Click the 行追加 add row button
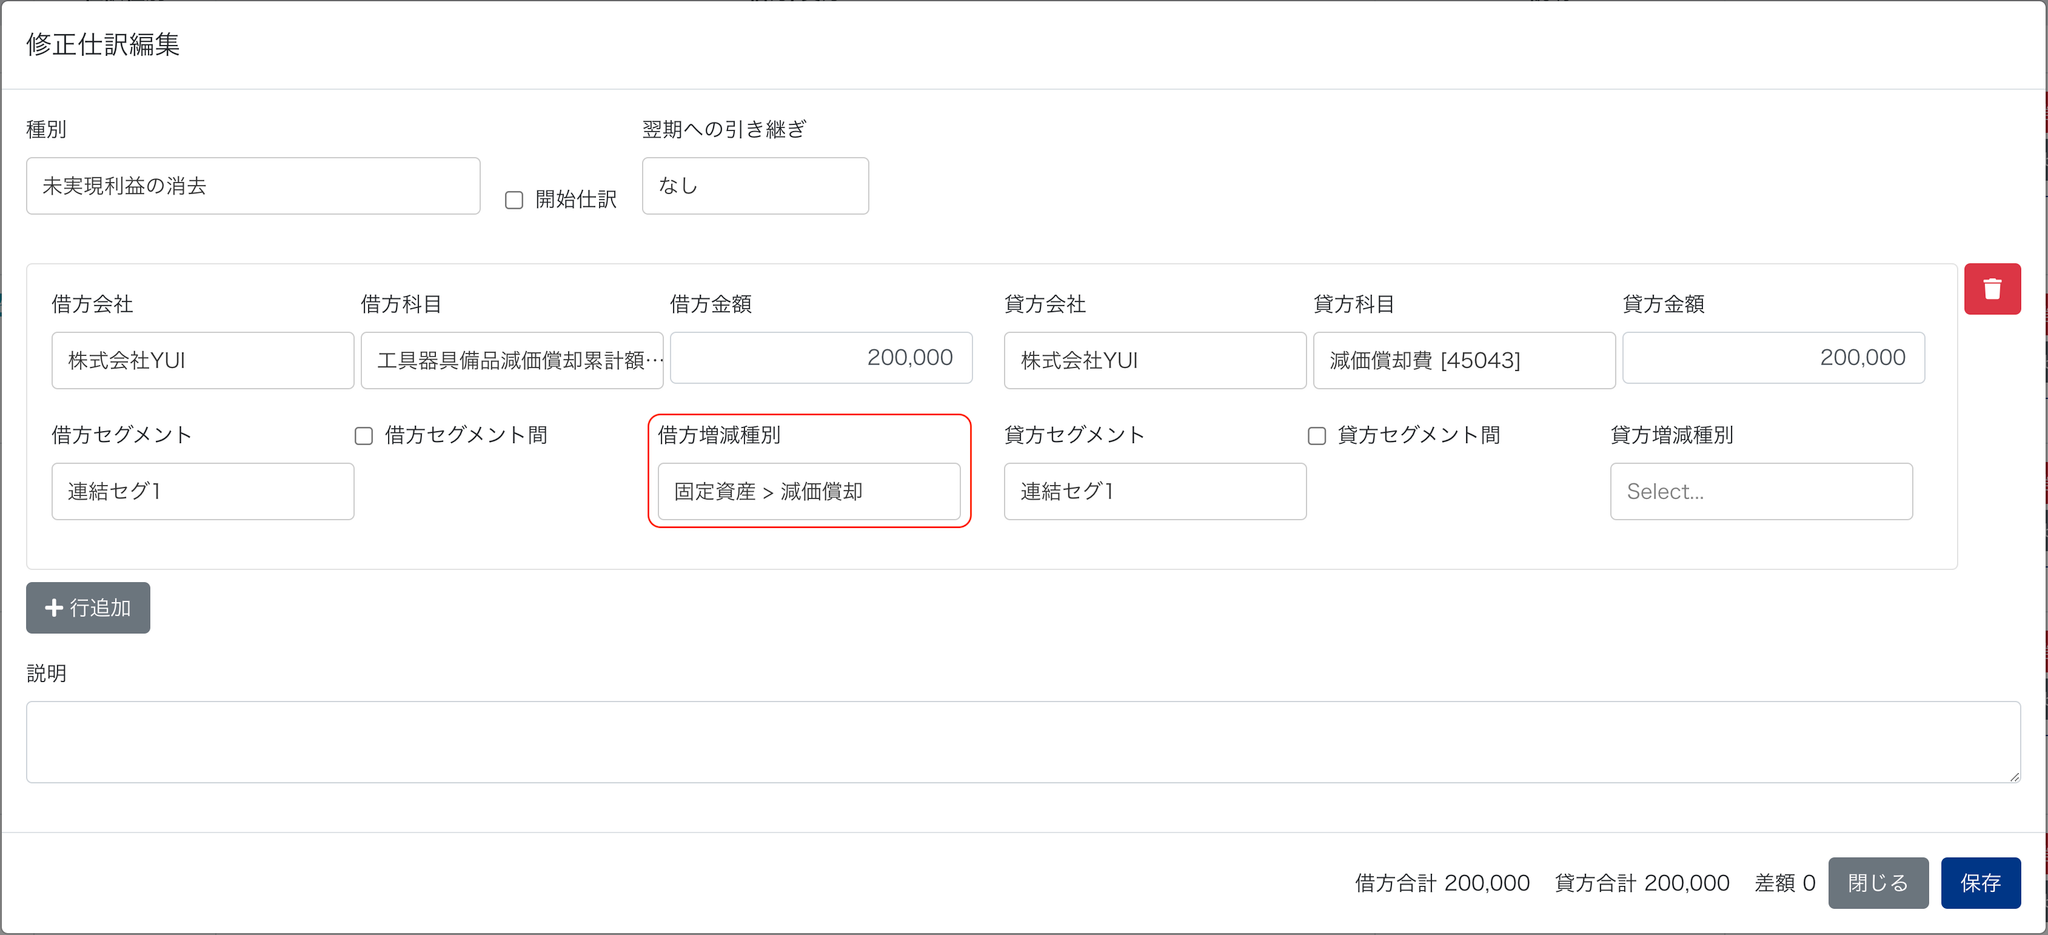This screenshot has height=935, width=2048. pyautogui.click(x=88, y=608)
